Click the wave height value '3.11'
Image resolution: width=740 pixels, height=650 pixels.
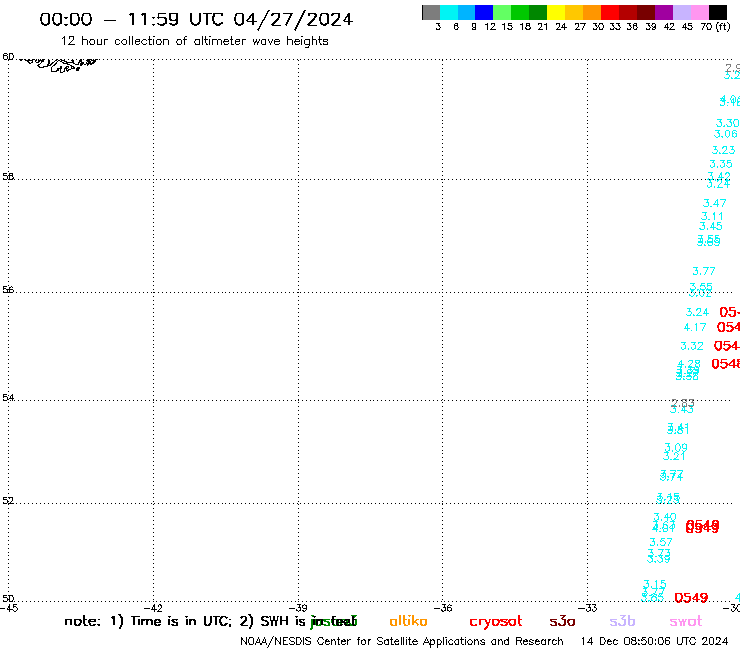click(x=712, y=216)
